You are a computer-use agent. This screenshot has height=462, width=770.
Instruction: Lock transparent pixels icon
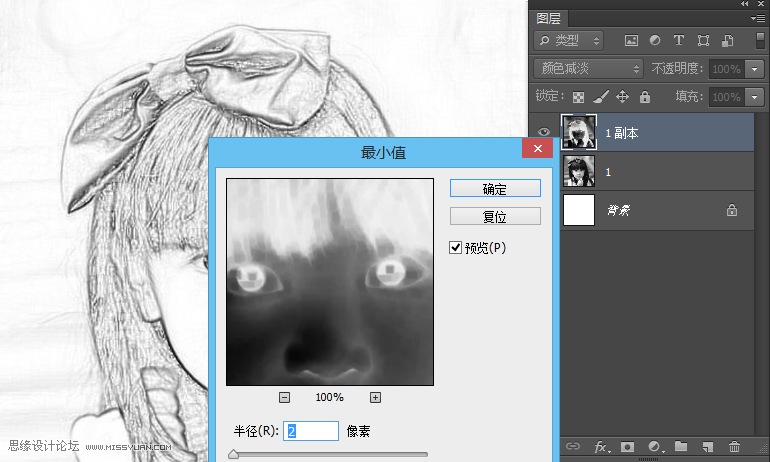[x=578, y=97]
